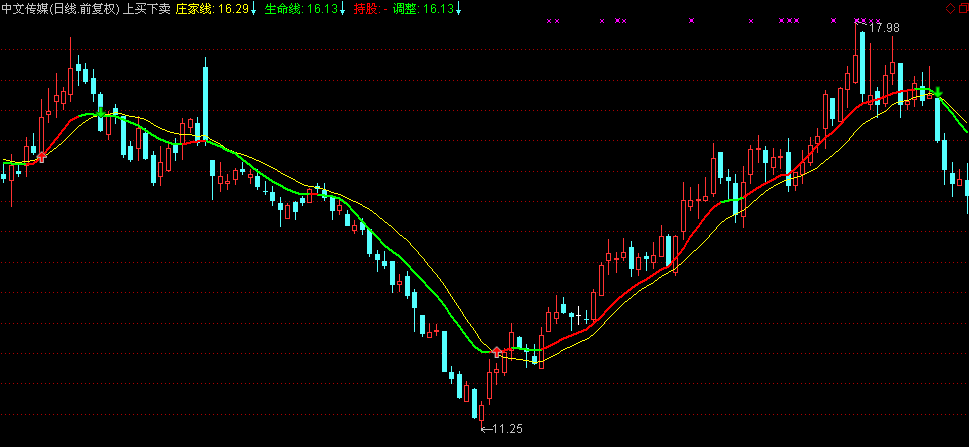
Task: Click the cyan down arrow after 调整 value
Action: coord(458,9)
